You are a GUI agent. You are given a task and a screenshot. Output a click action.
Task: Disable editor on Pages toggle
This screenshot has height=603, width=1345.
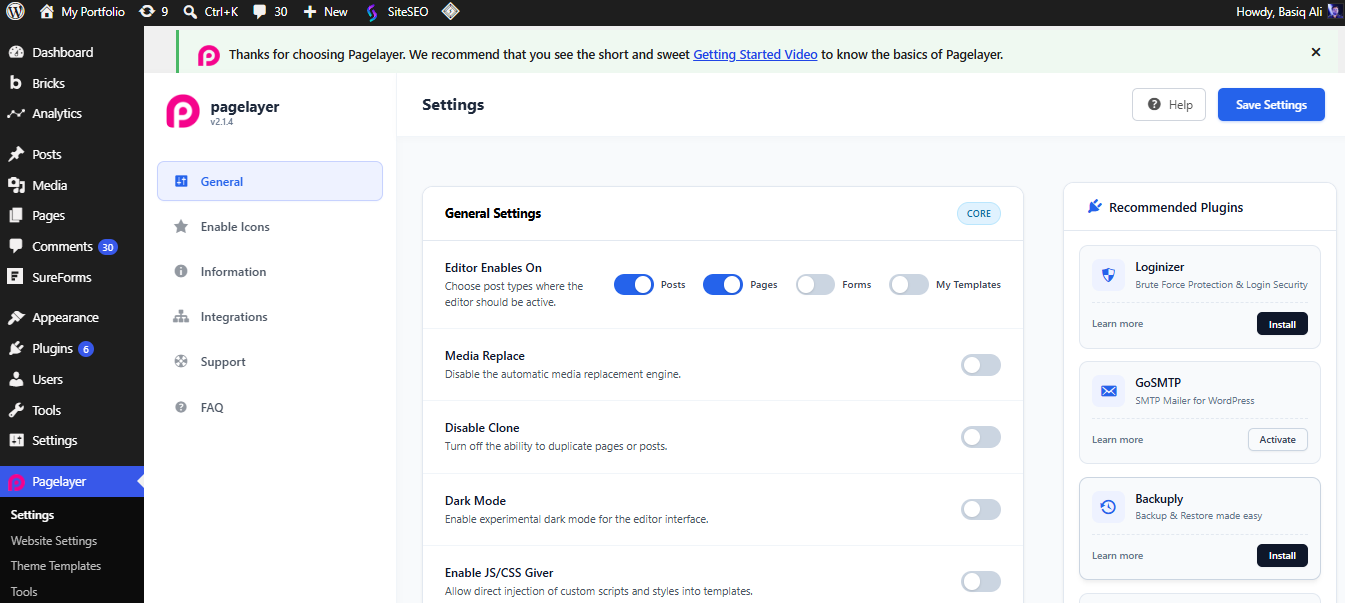pyautogui.click(x=723, y=284)
